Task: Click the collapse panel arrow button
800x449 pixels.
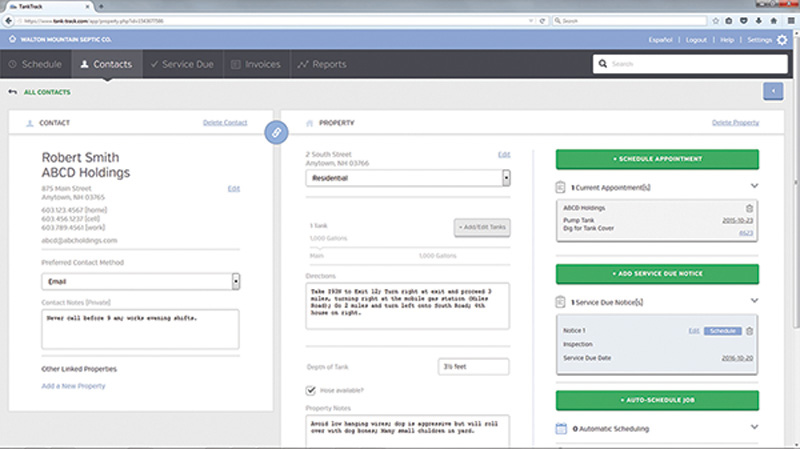Action: 773,91
